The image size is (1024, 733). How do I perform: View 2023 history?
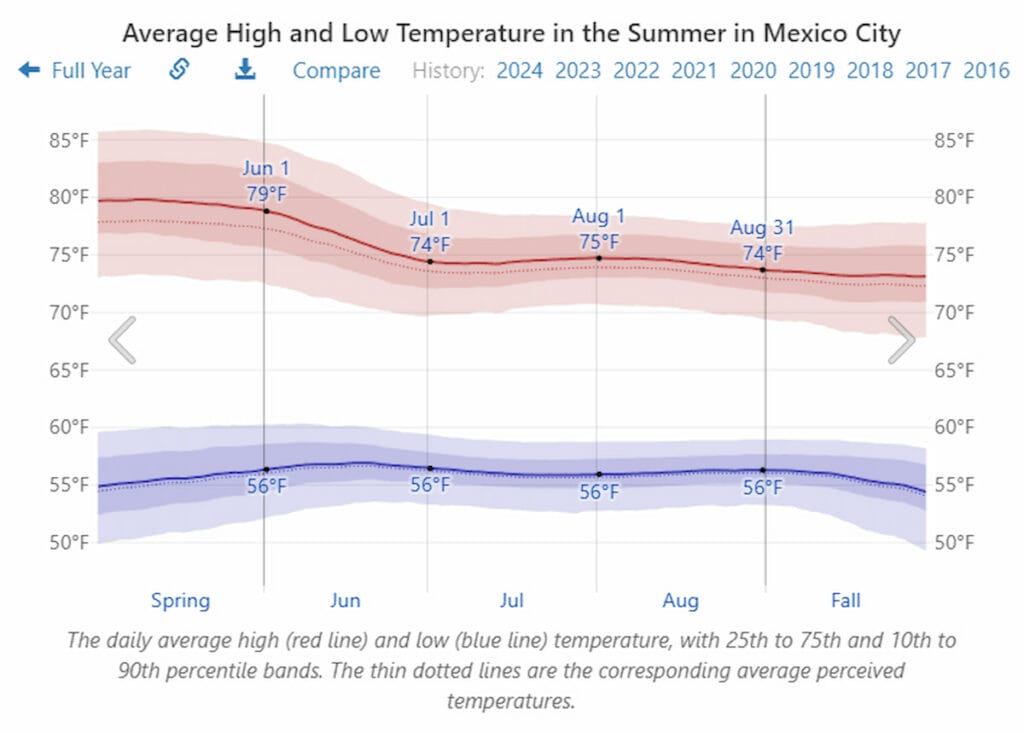(x=578, y=71)
